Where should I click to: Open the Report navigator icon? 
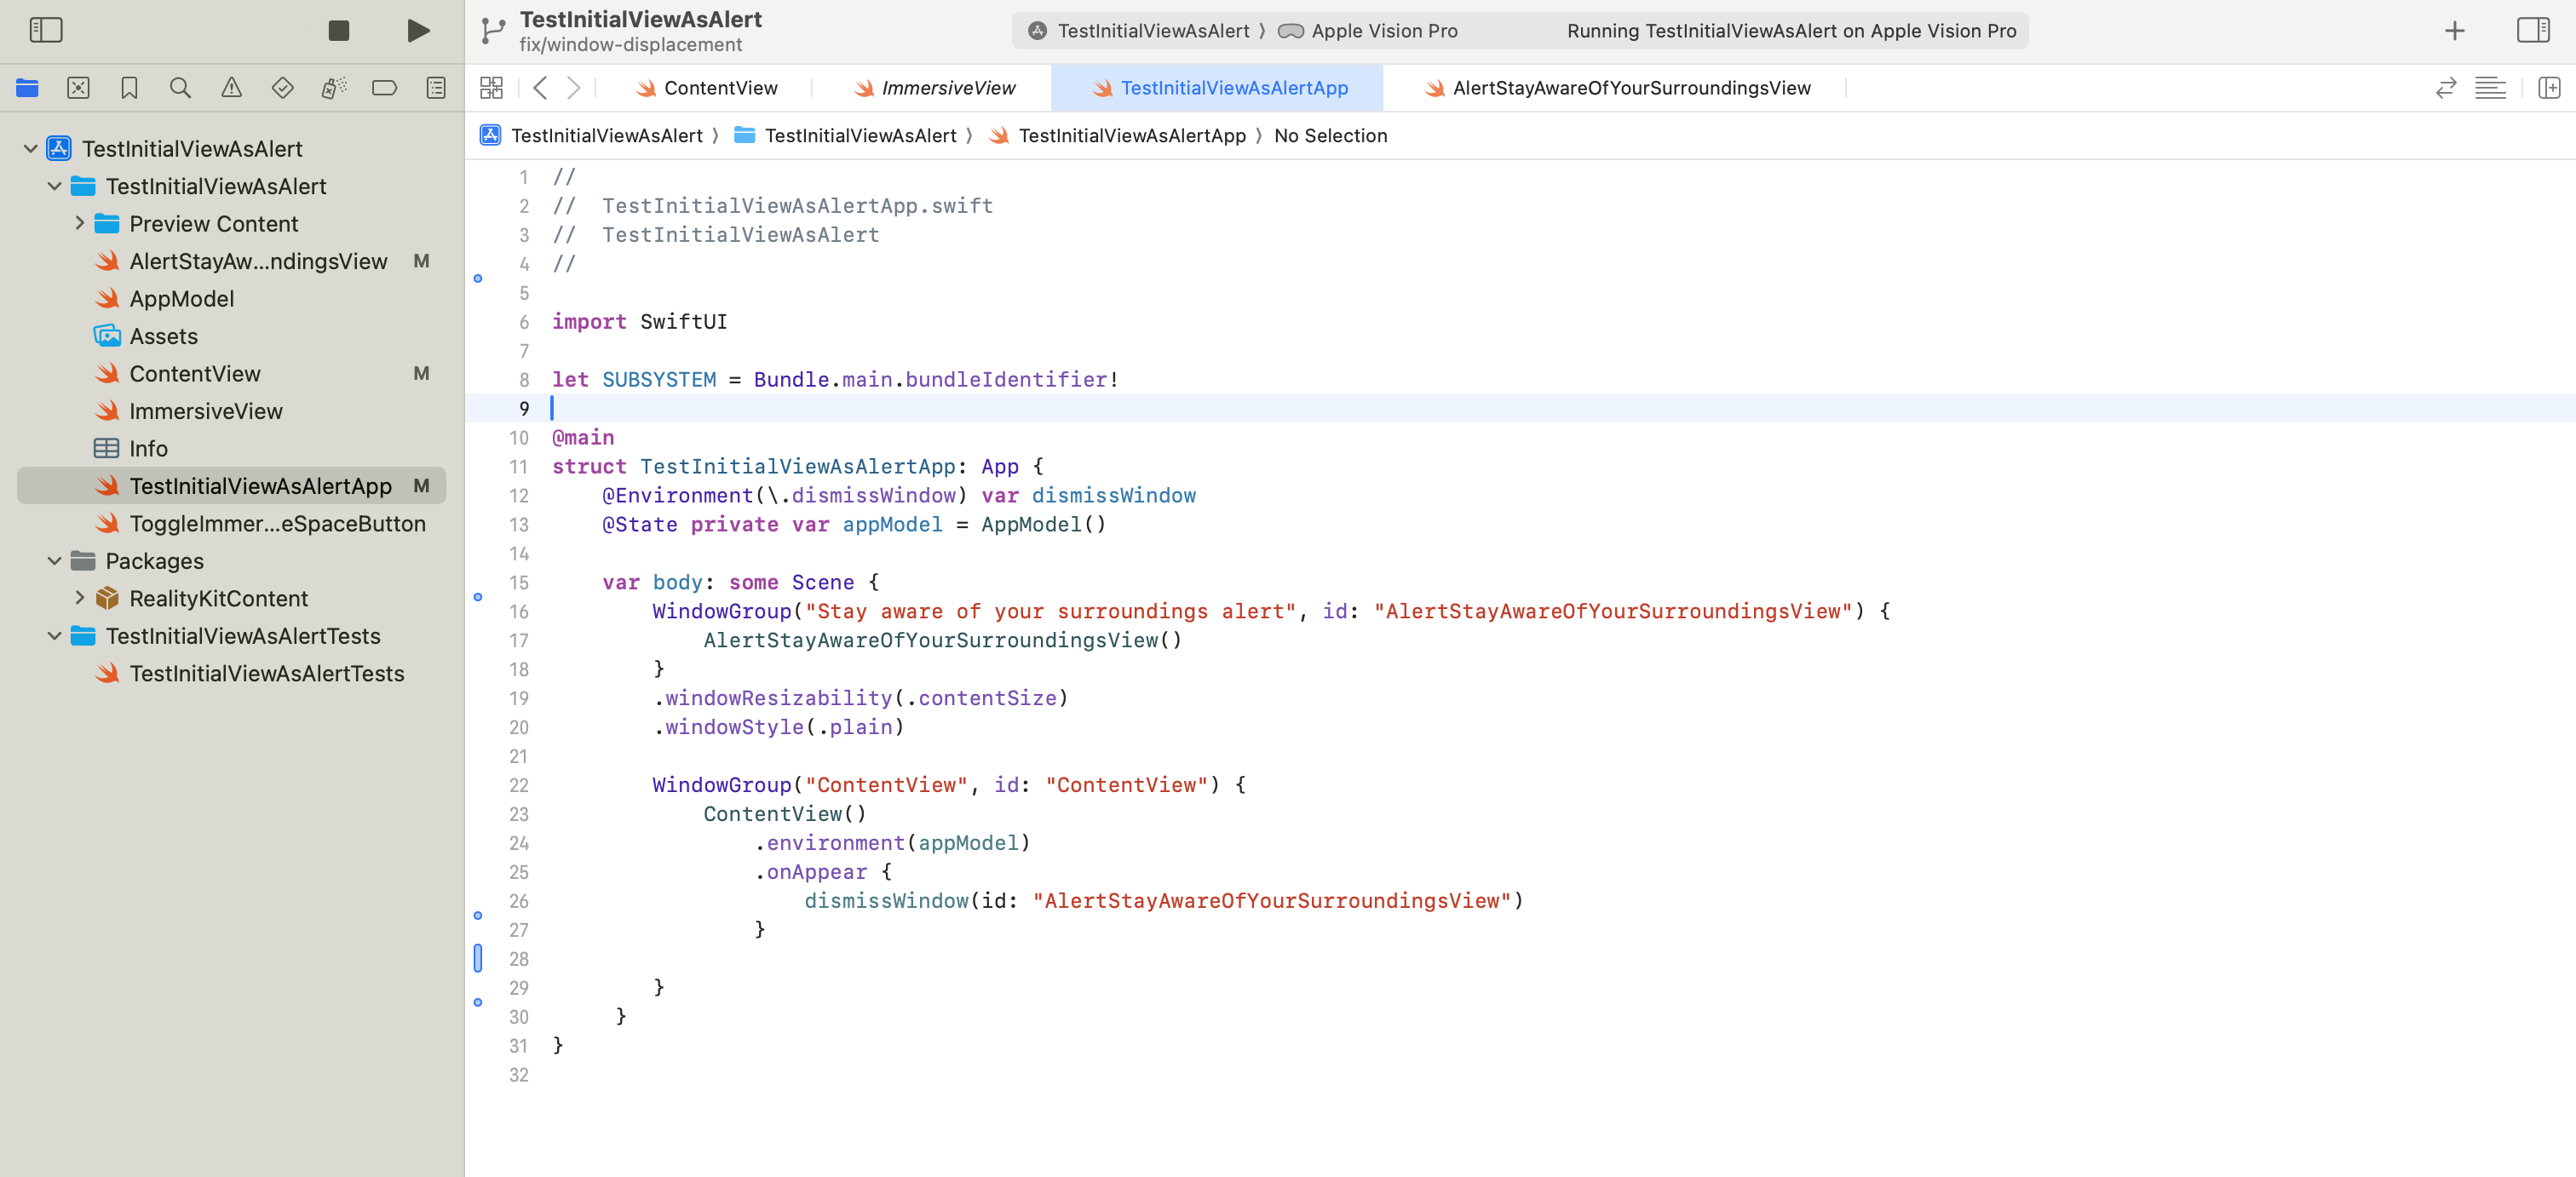coord(436,88)
